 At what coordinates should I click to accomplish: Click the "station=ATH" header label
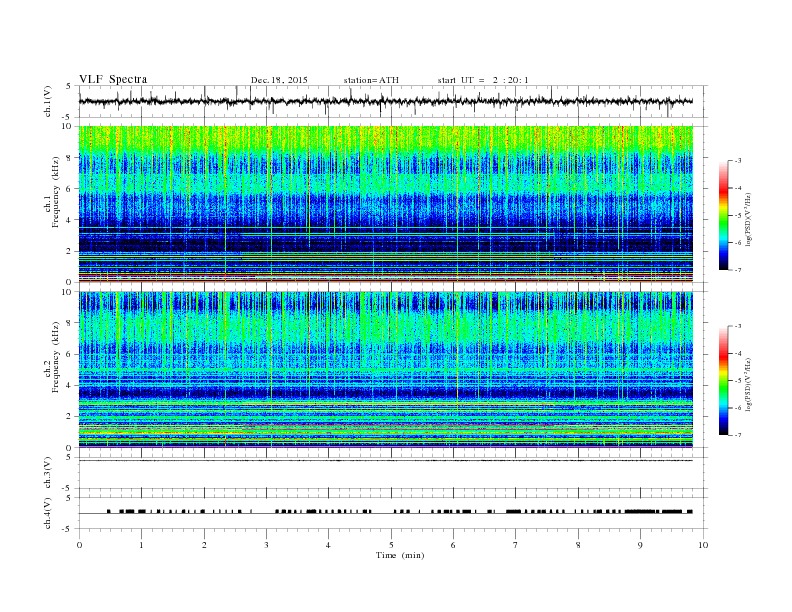[371, 80]
